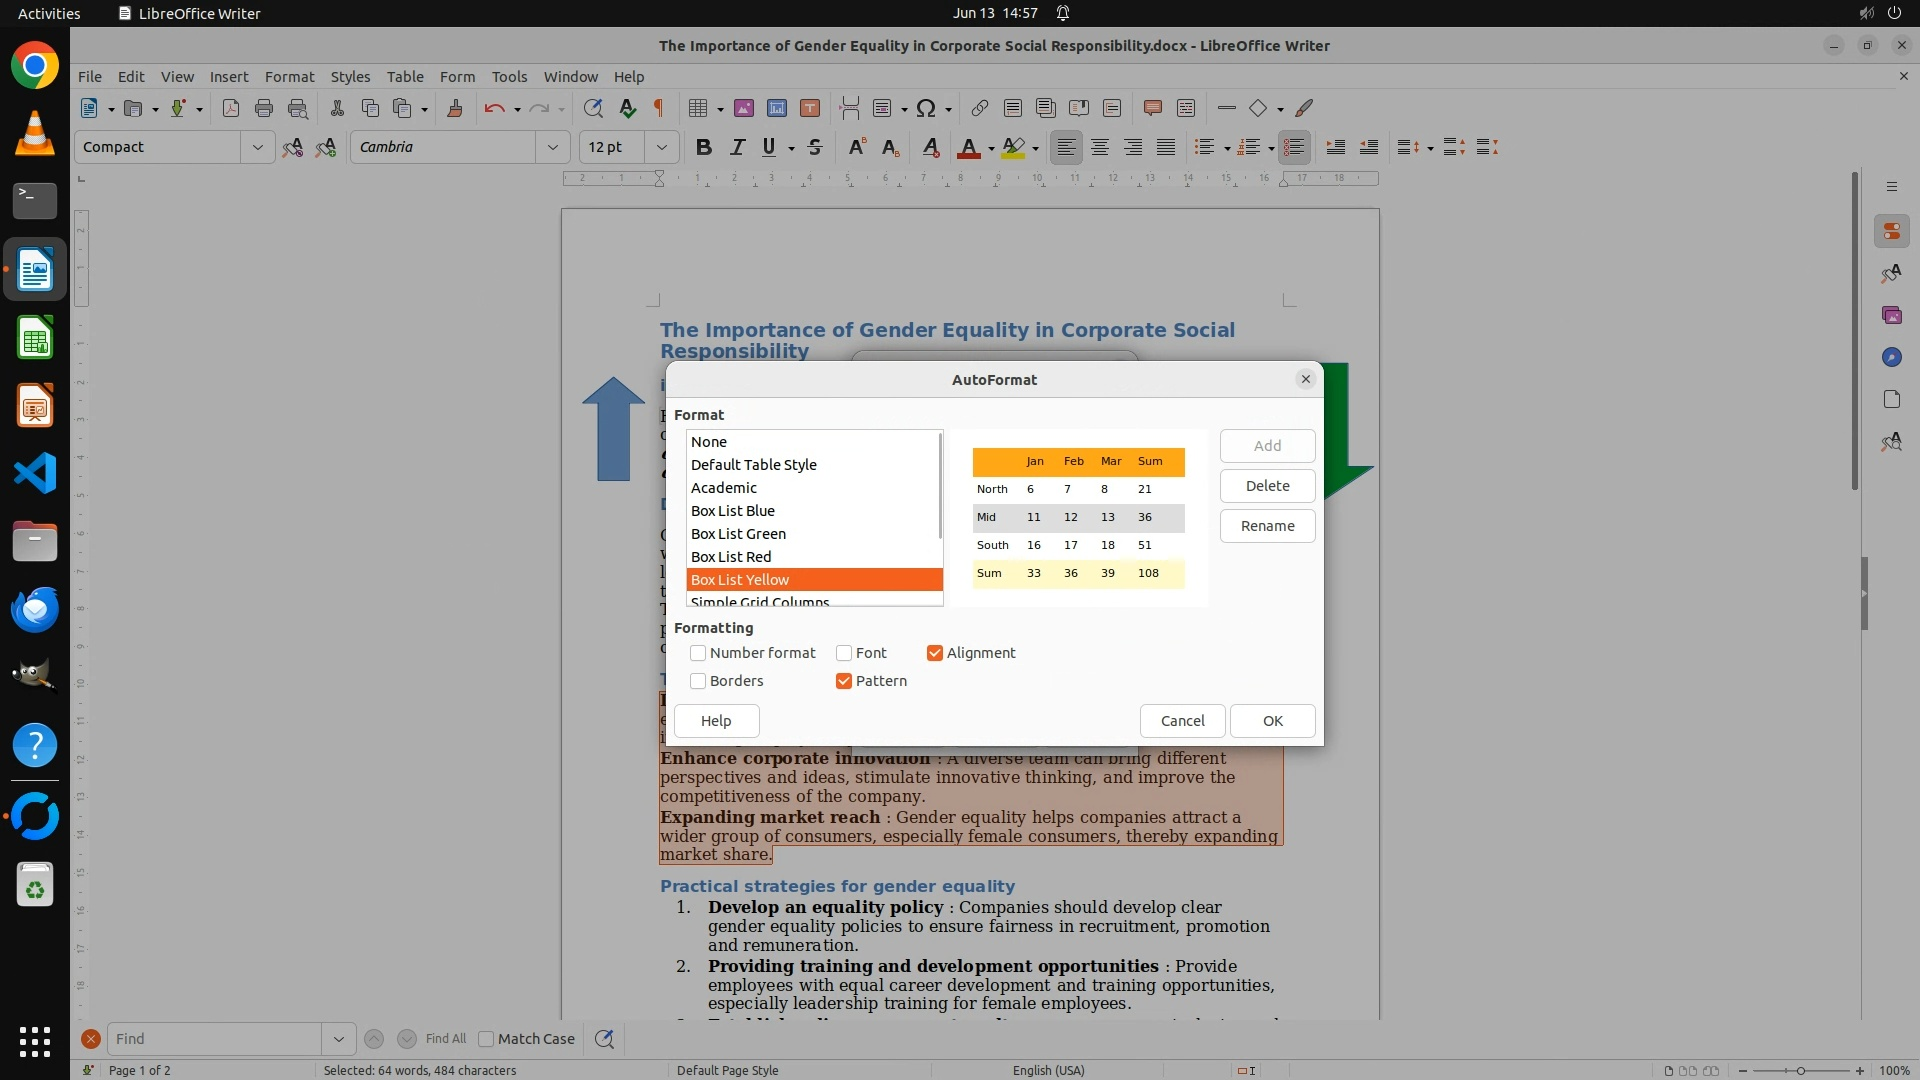Click the Print icon in toolbar

(264, 108)
